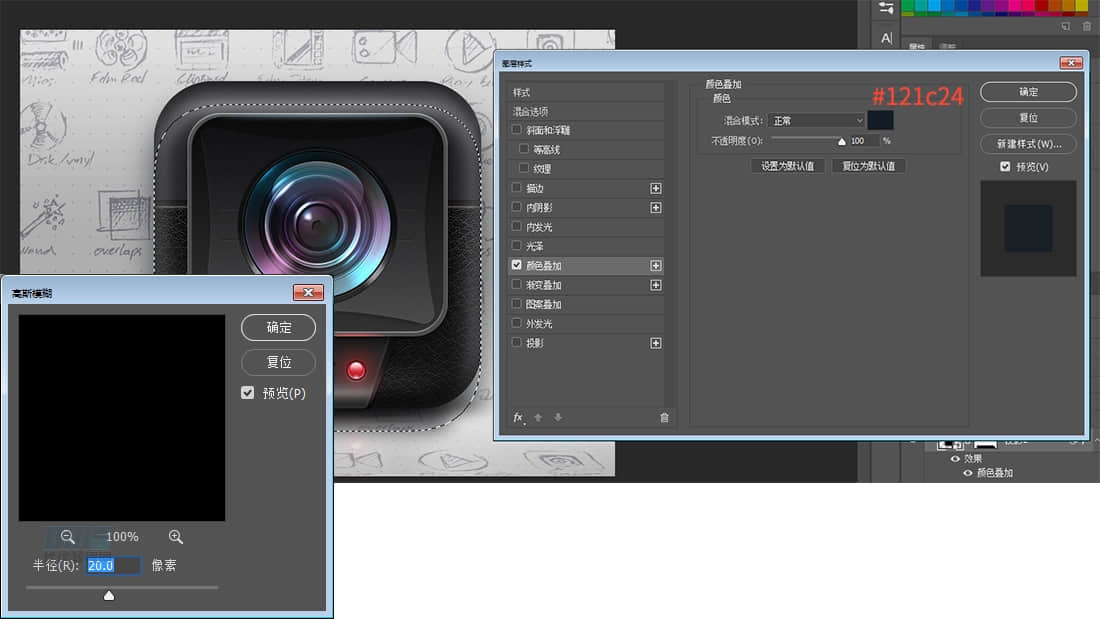Click 复位为默认值 reset to default button

click(x=868, y=166)
